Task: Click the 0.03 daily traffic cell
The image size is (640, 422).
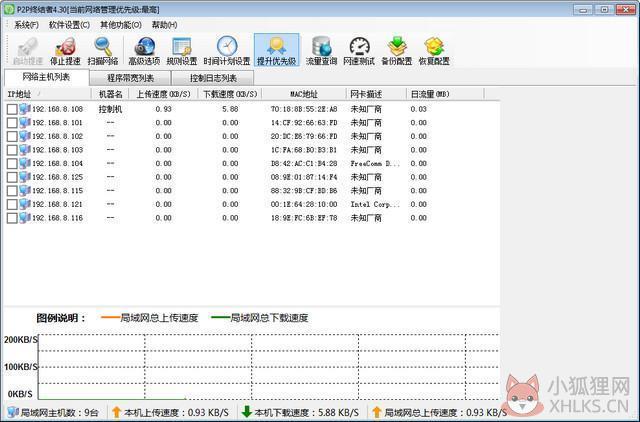Action: click(418, 109)
